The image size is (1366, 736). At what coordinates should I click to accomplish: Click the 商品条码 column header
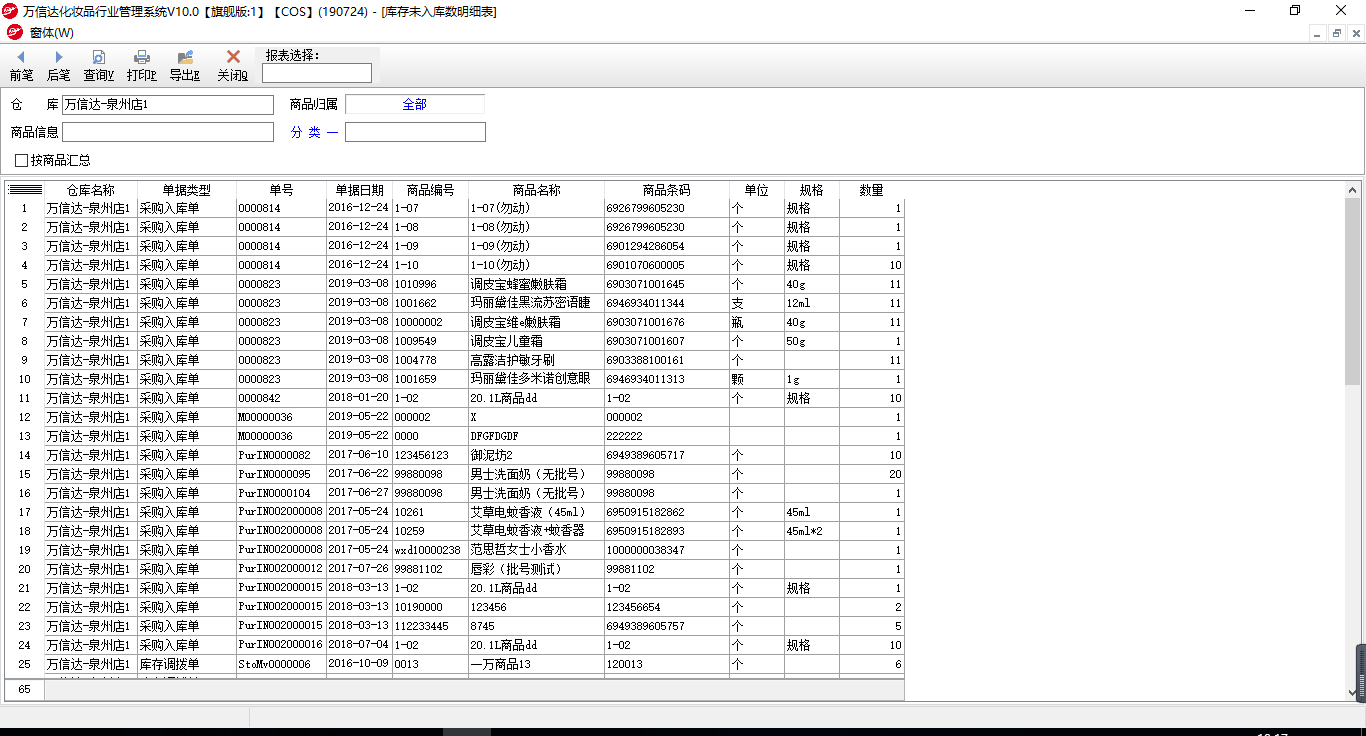tap(667, 190)
